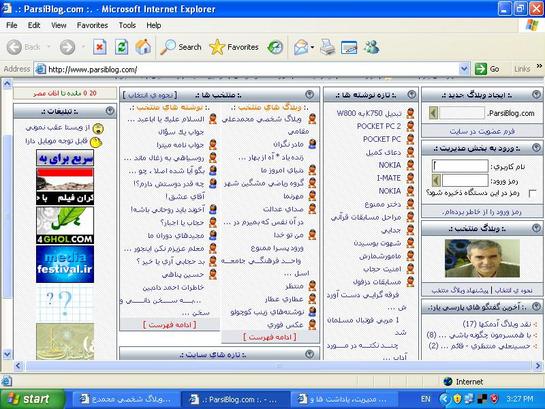
Task: Expand the Links toolbar chevron
Action: pos(539,66)
